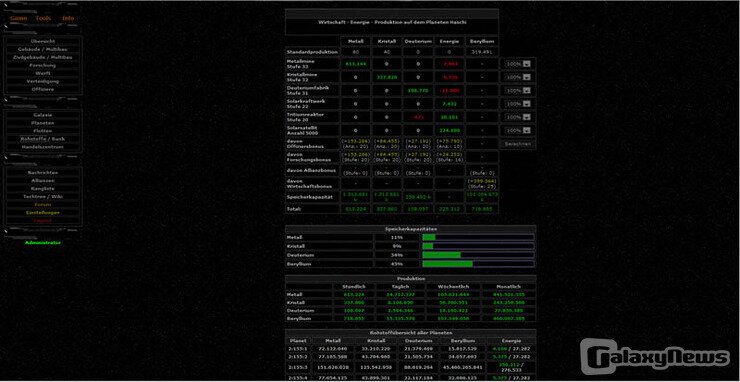Open the Werft page
The image size is (740, 382).
click(43, 73)
